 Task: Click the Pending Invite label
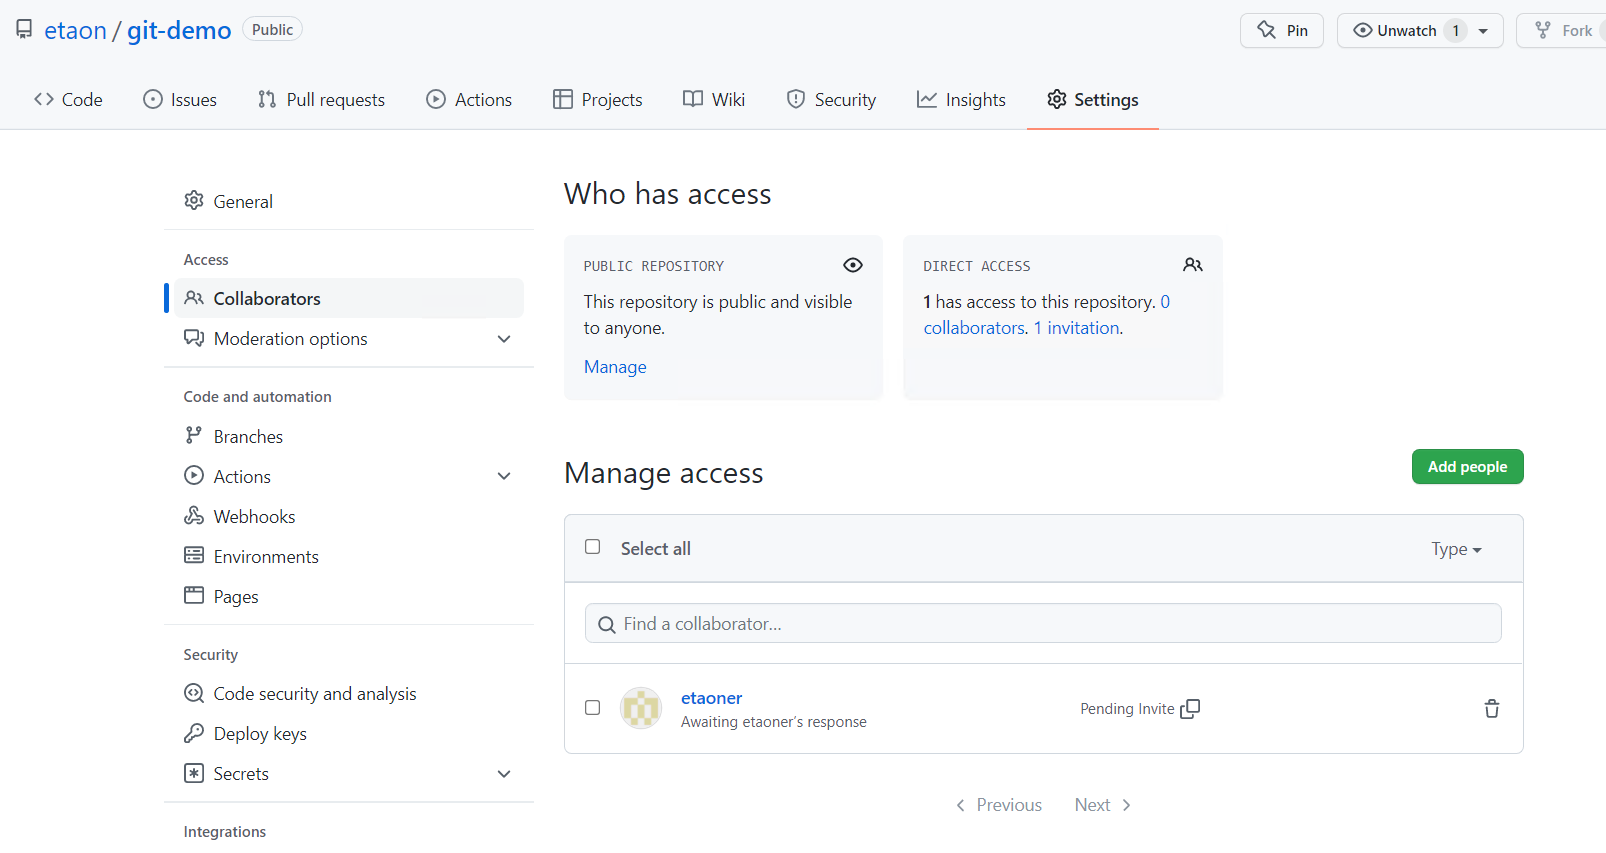click(x=1127, y=709)
